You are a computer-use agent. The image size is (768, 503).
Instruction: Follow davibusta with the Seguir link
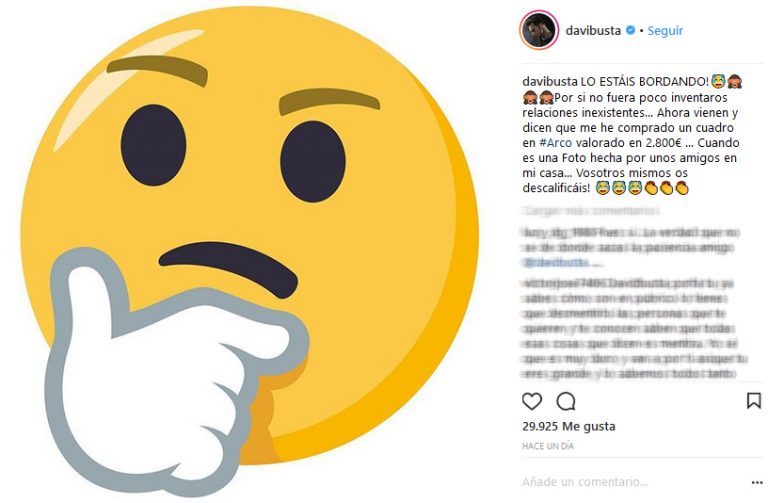[665, 30]
